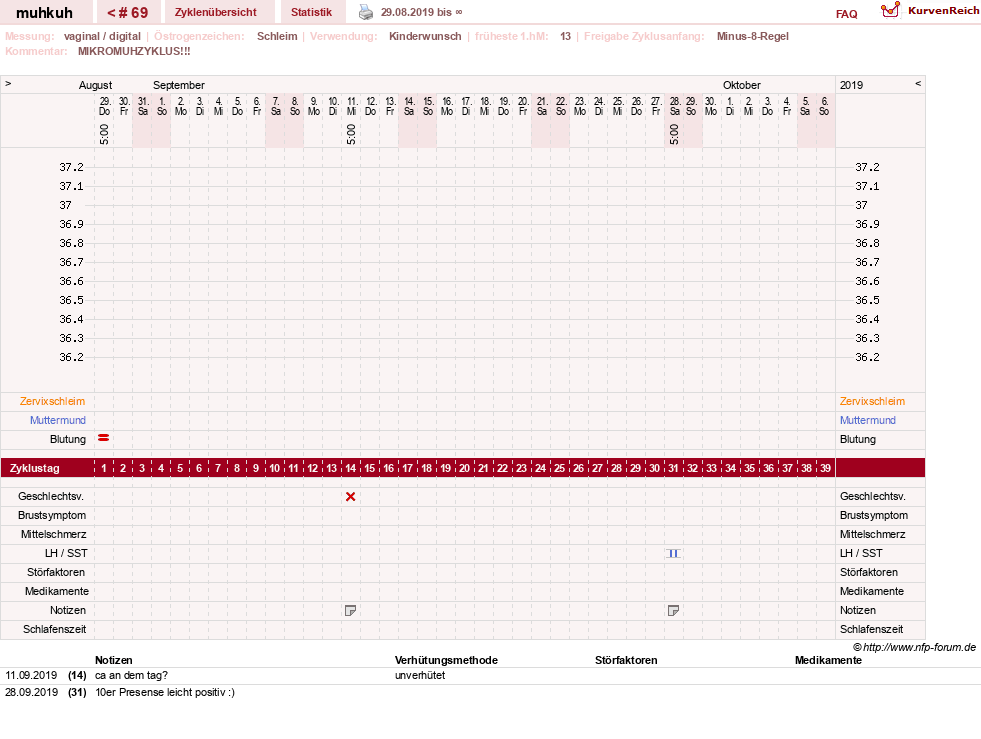Viewport: 981px width, 739px height.
Task: Click the red X intercourse marker
Action: [x=350, y=496]
